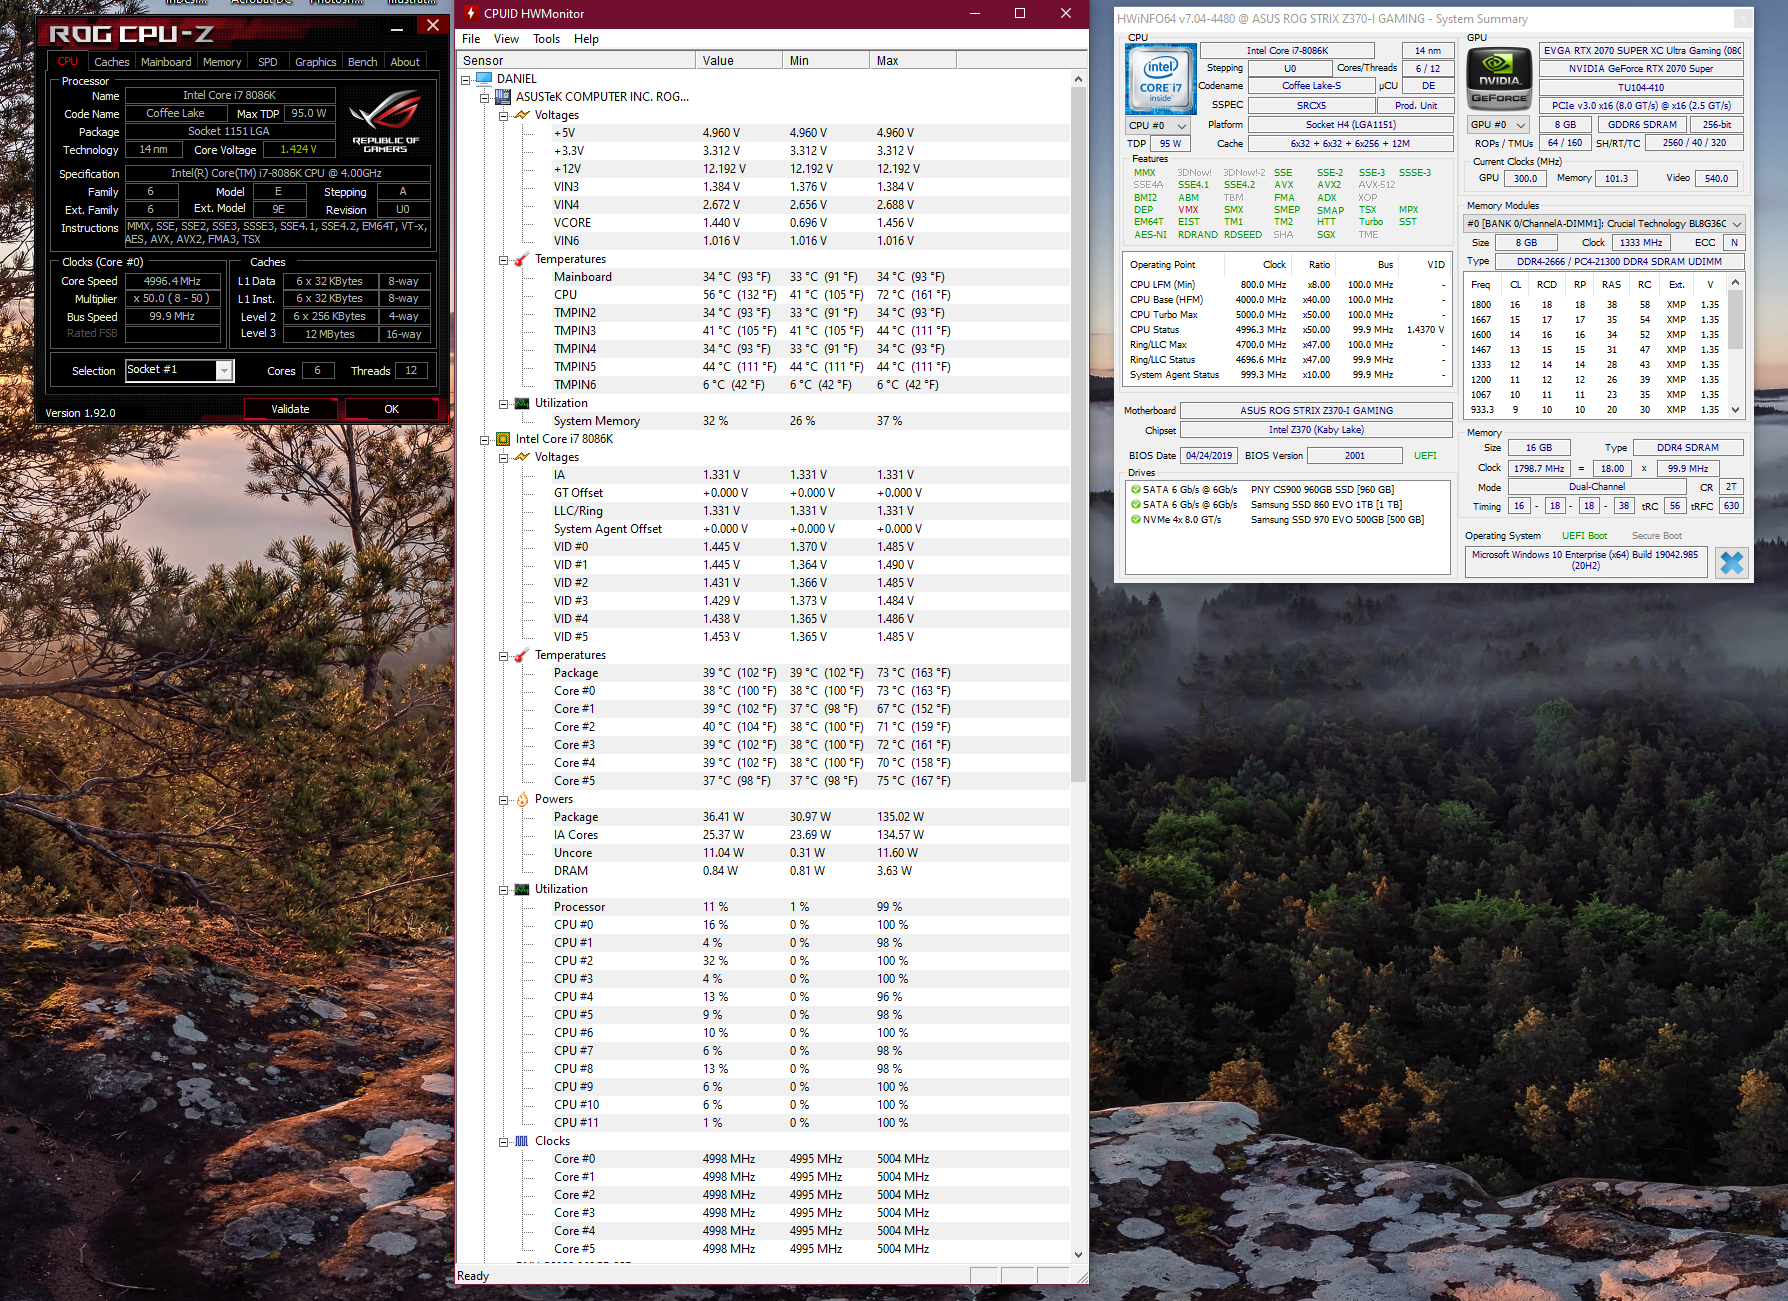Click the Validate button in CPU-Z
The width and height of the screenshot is (1788, 1301).
[x=290, y=409]
